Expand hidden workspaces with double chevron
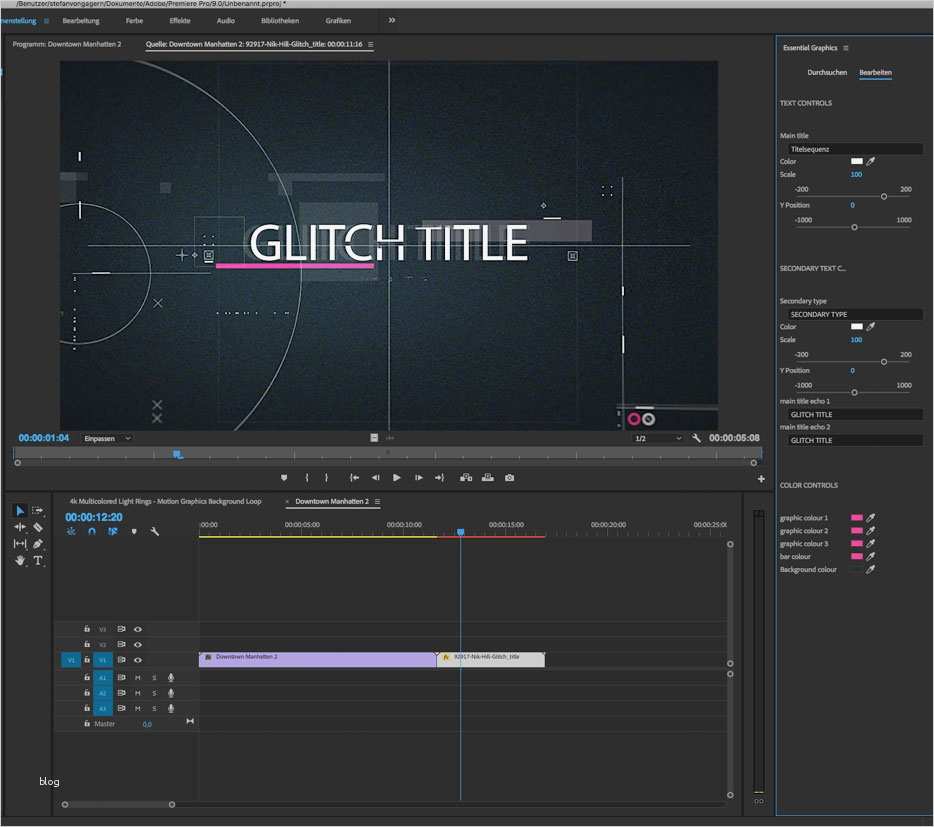Screen dimensions: 934x827 click(391, 20)
